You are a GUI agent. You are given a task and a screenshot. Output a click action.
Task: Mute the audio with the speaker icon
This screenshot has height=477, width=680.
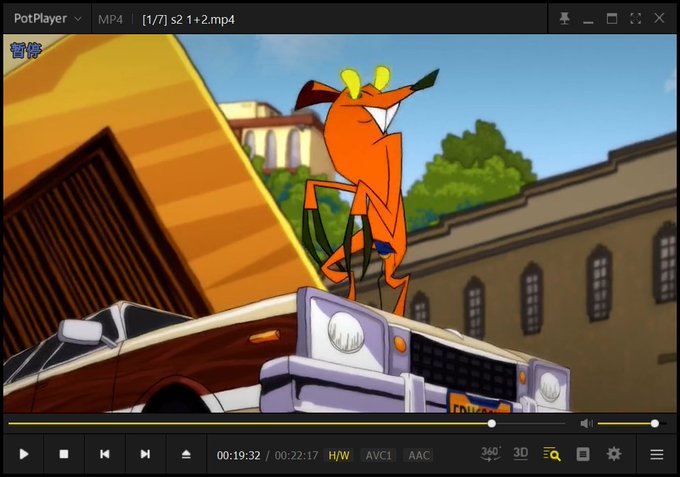586,423
